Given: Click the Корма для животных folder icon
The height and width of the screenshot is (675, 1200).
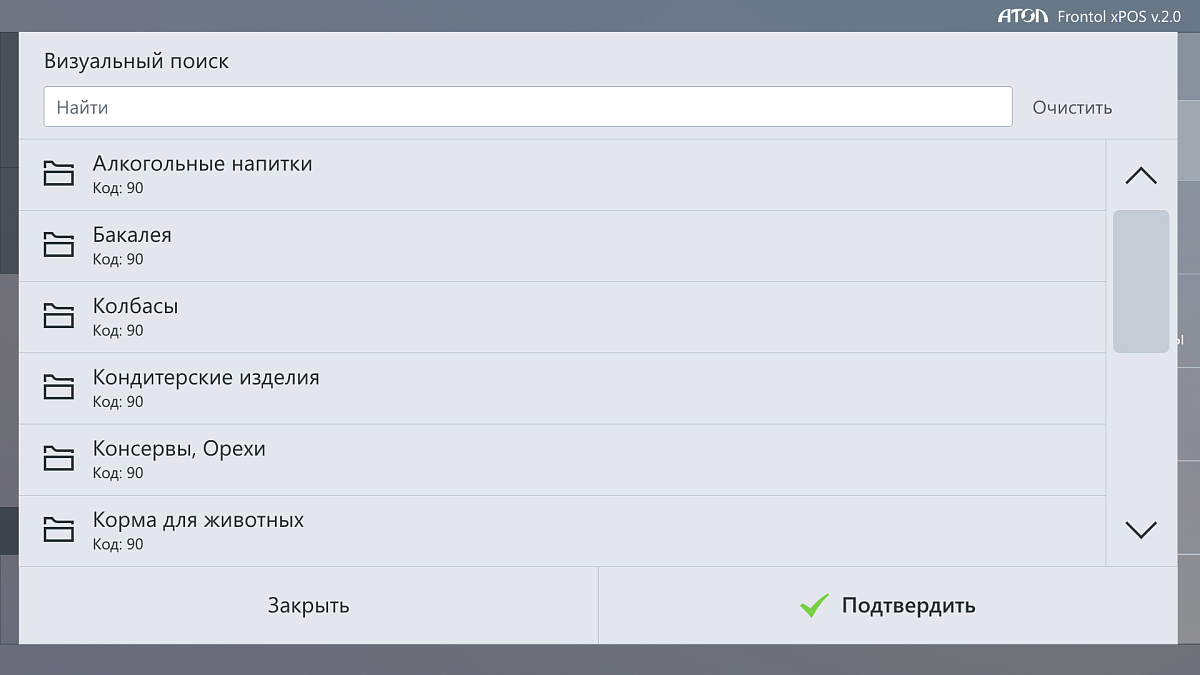Looking at the screenshot, I should [x=59, y=529].
